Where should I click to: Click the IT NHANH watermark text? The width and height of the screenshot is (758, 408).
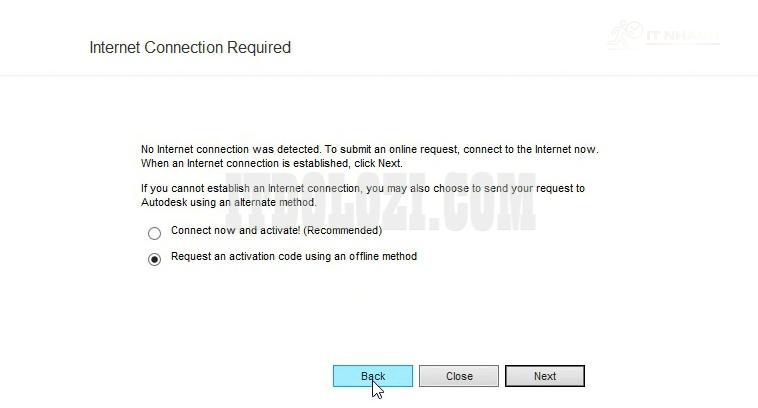(683, 37)
